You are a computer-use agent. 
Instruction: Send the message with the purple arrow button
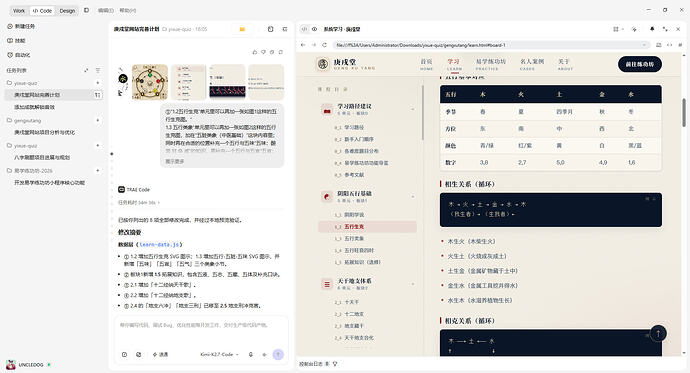(x=278, y=354)
